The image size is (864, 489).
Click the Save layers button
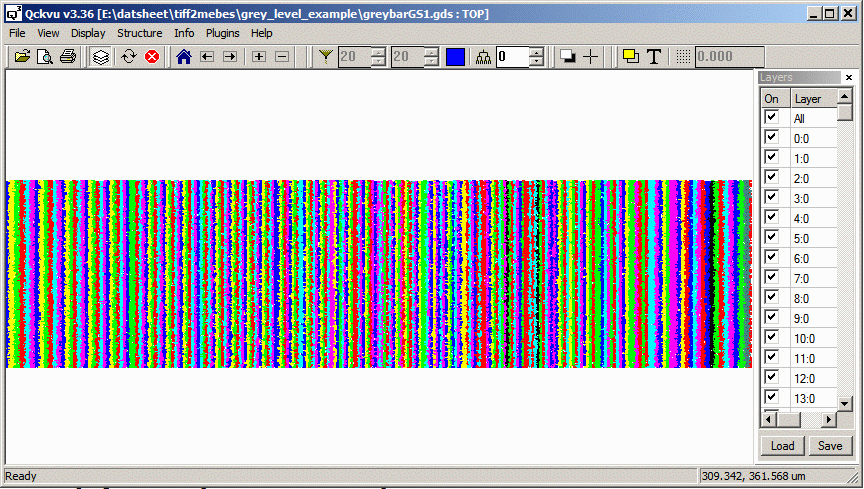(x=830, y=445)
